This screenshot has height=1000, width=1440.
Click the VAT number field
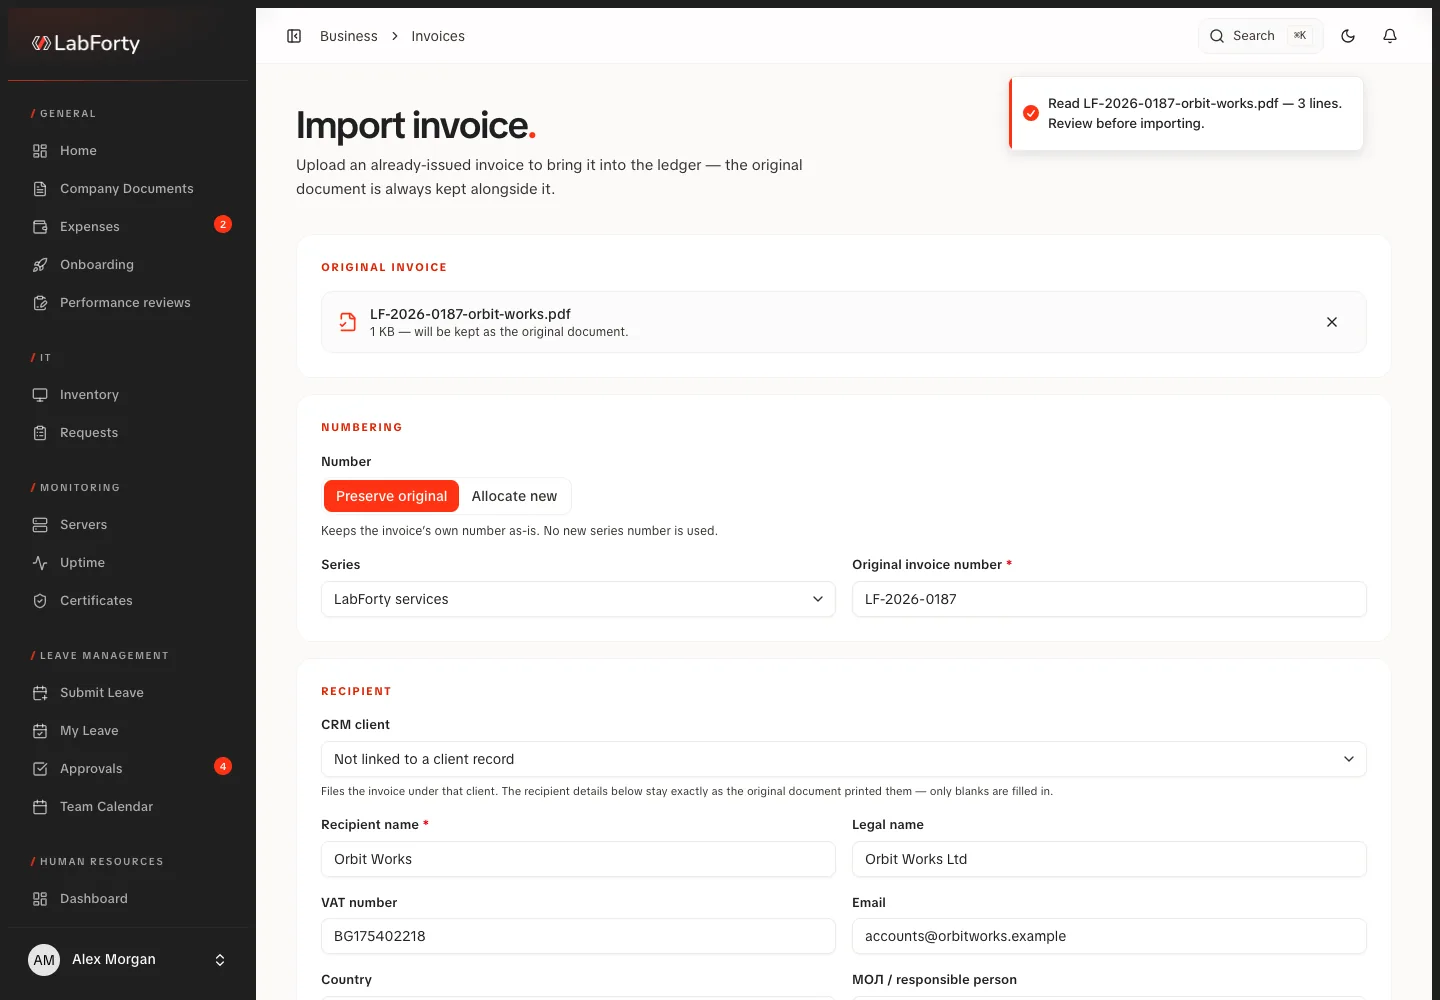[x=578, y=936]
